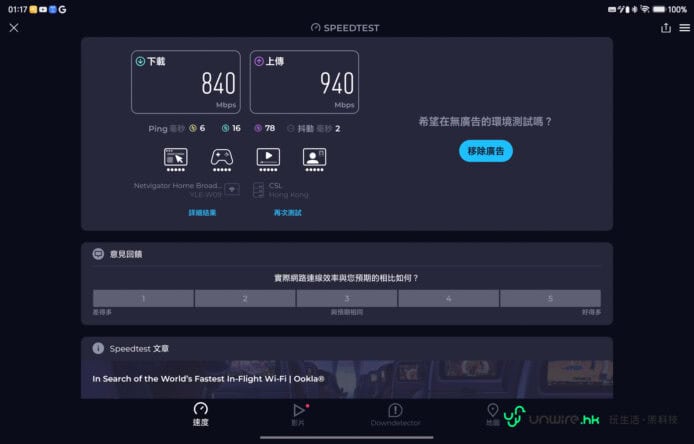Image resolution: width=694 pixels, height=444 pixels.
Task: Tap the feedback speech bubble icon
Action: tap(98, 254)
